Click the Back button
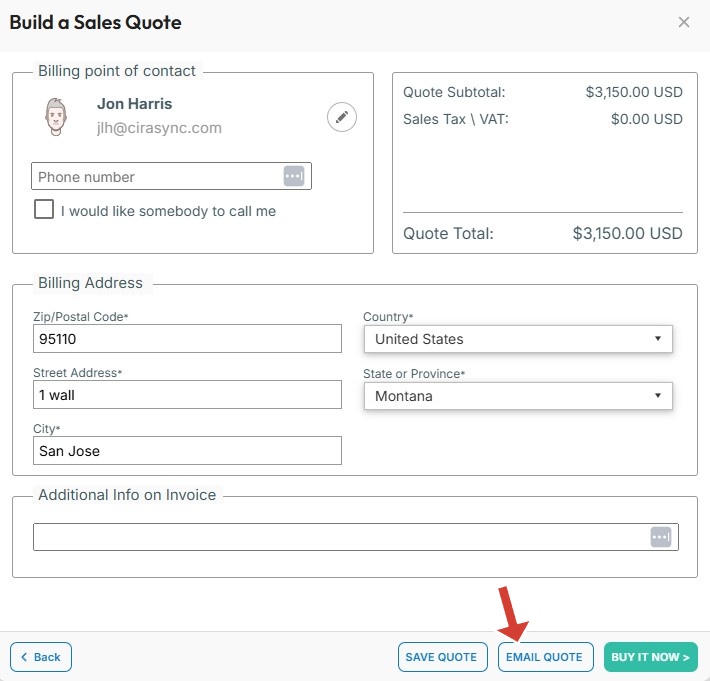The width and height of the screenshot is (710, 681). [41, 657]
